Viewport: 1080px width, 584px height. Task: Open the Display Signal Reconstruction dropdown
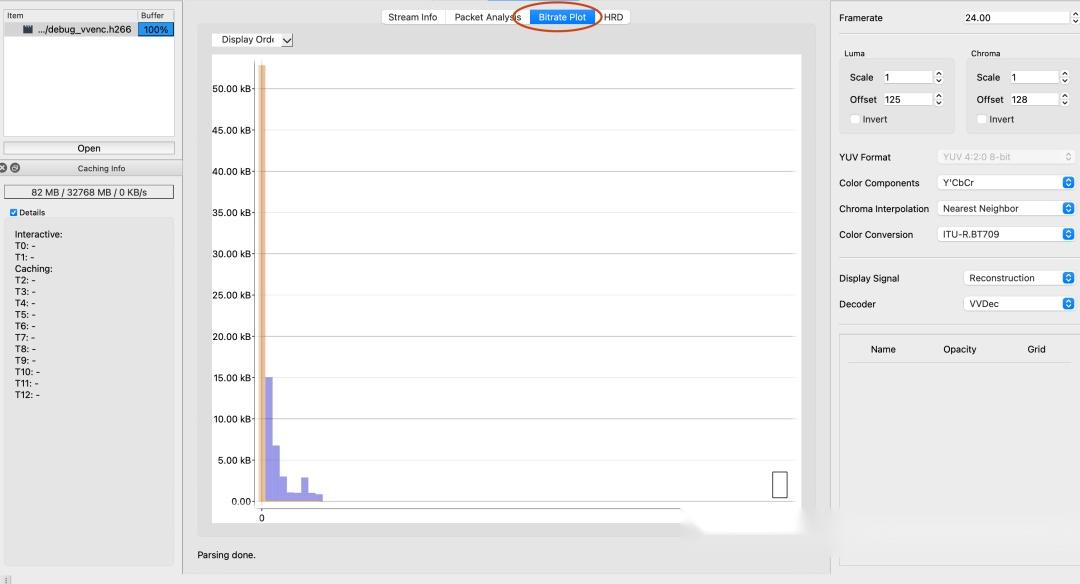coord(1019,278)
